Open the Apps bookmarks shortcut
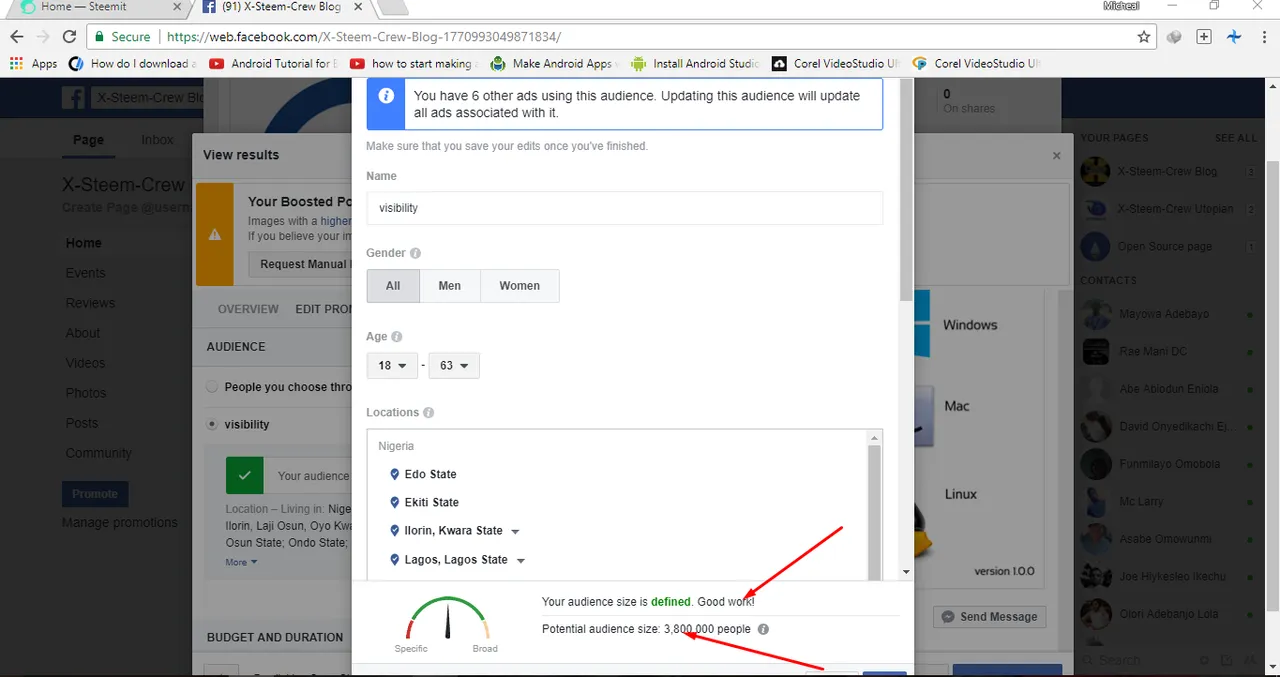 coord(33,63)
